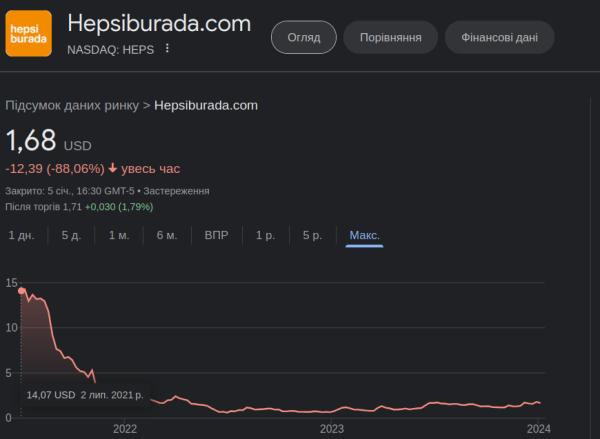600x439 pixels.
Task: Choose the 1 м. chart range
Action: [x=119, y=235]
